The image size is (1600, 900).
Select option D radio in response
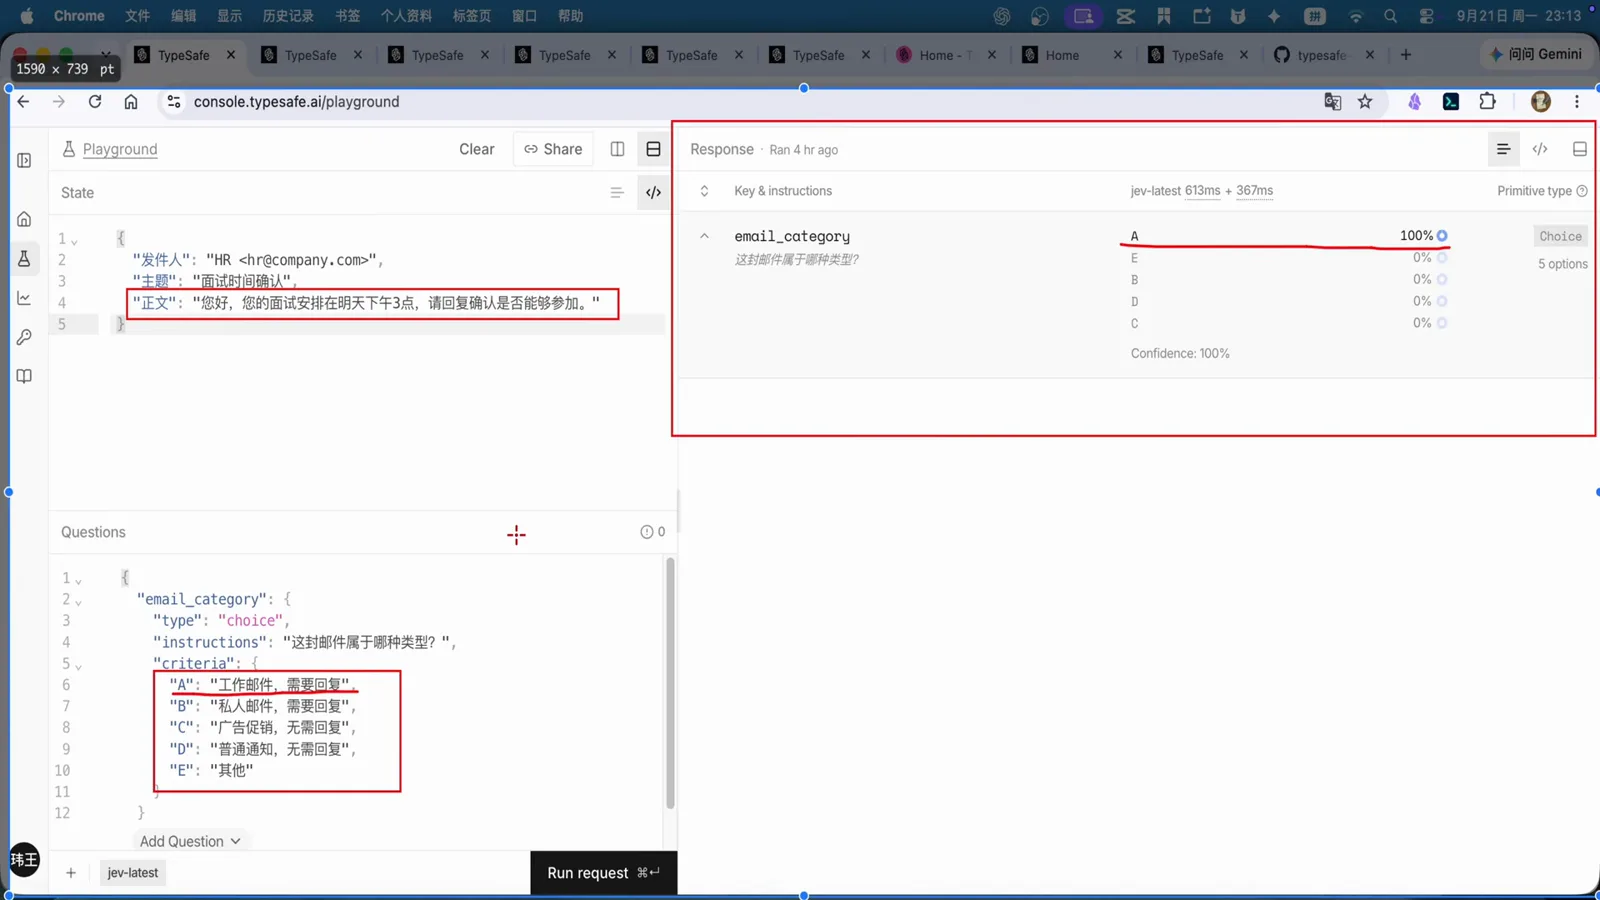click(1442, 301)
